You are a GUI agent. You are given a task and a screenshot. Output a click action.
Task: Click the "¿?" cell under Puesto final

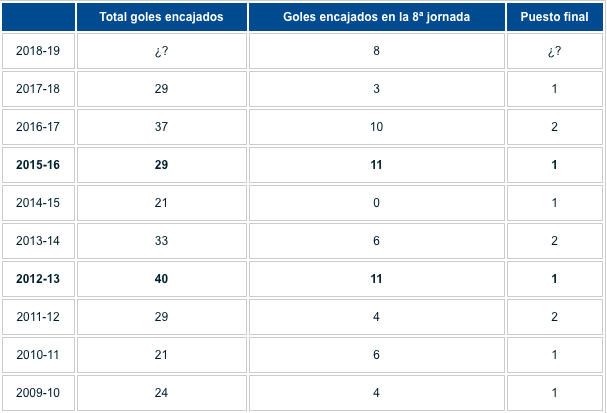554,51
